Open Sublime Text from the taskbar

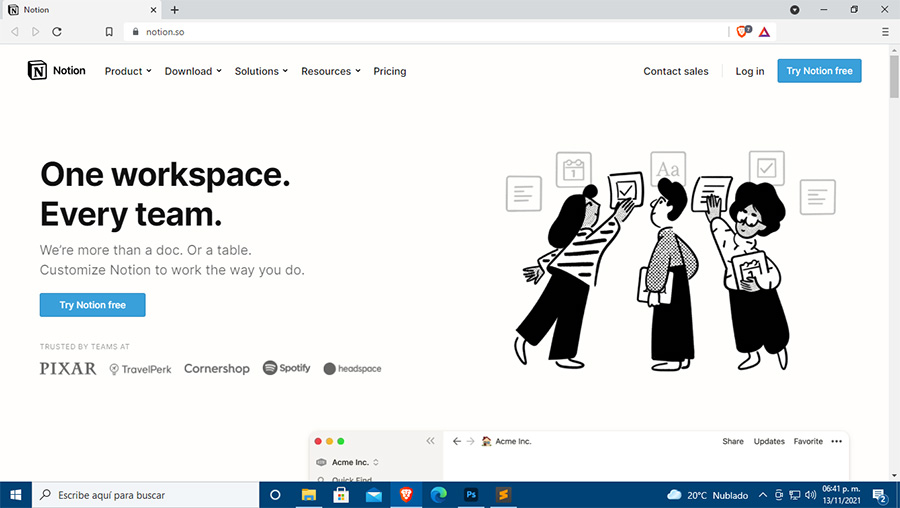(504, 494)
